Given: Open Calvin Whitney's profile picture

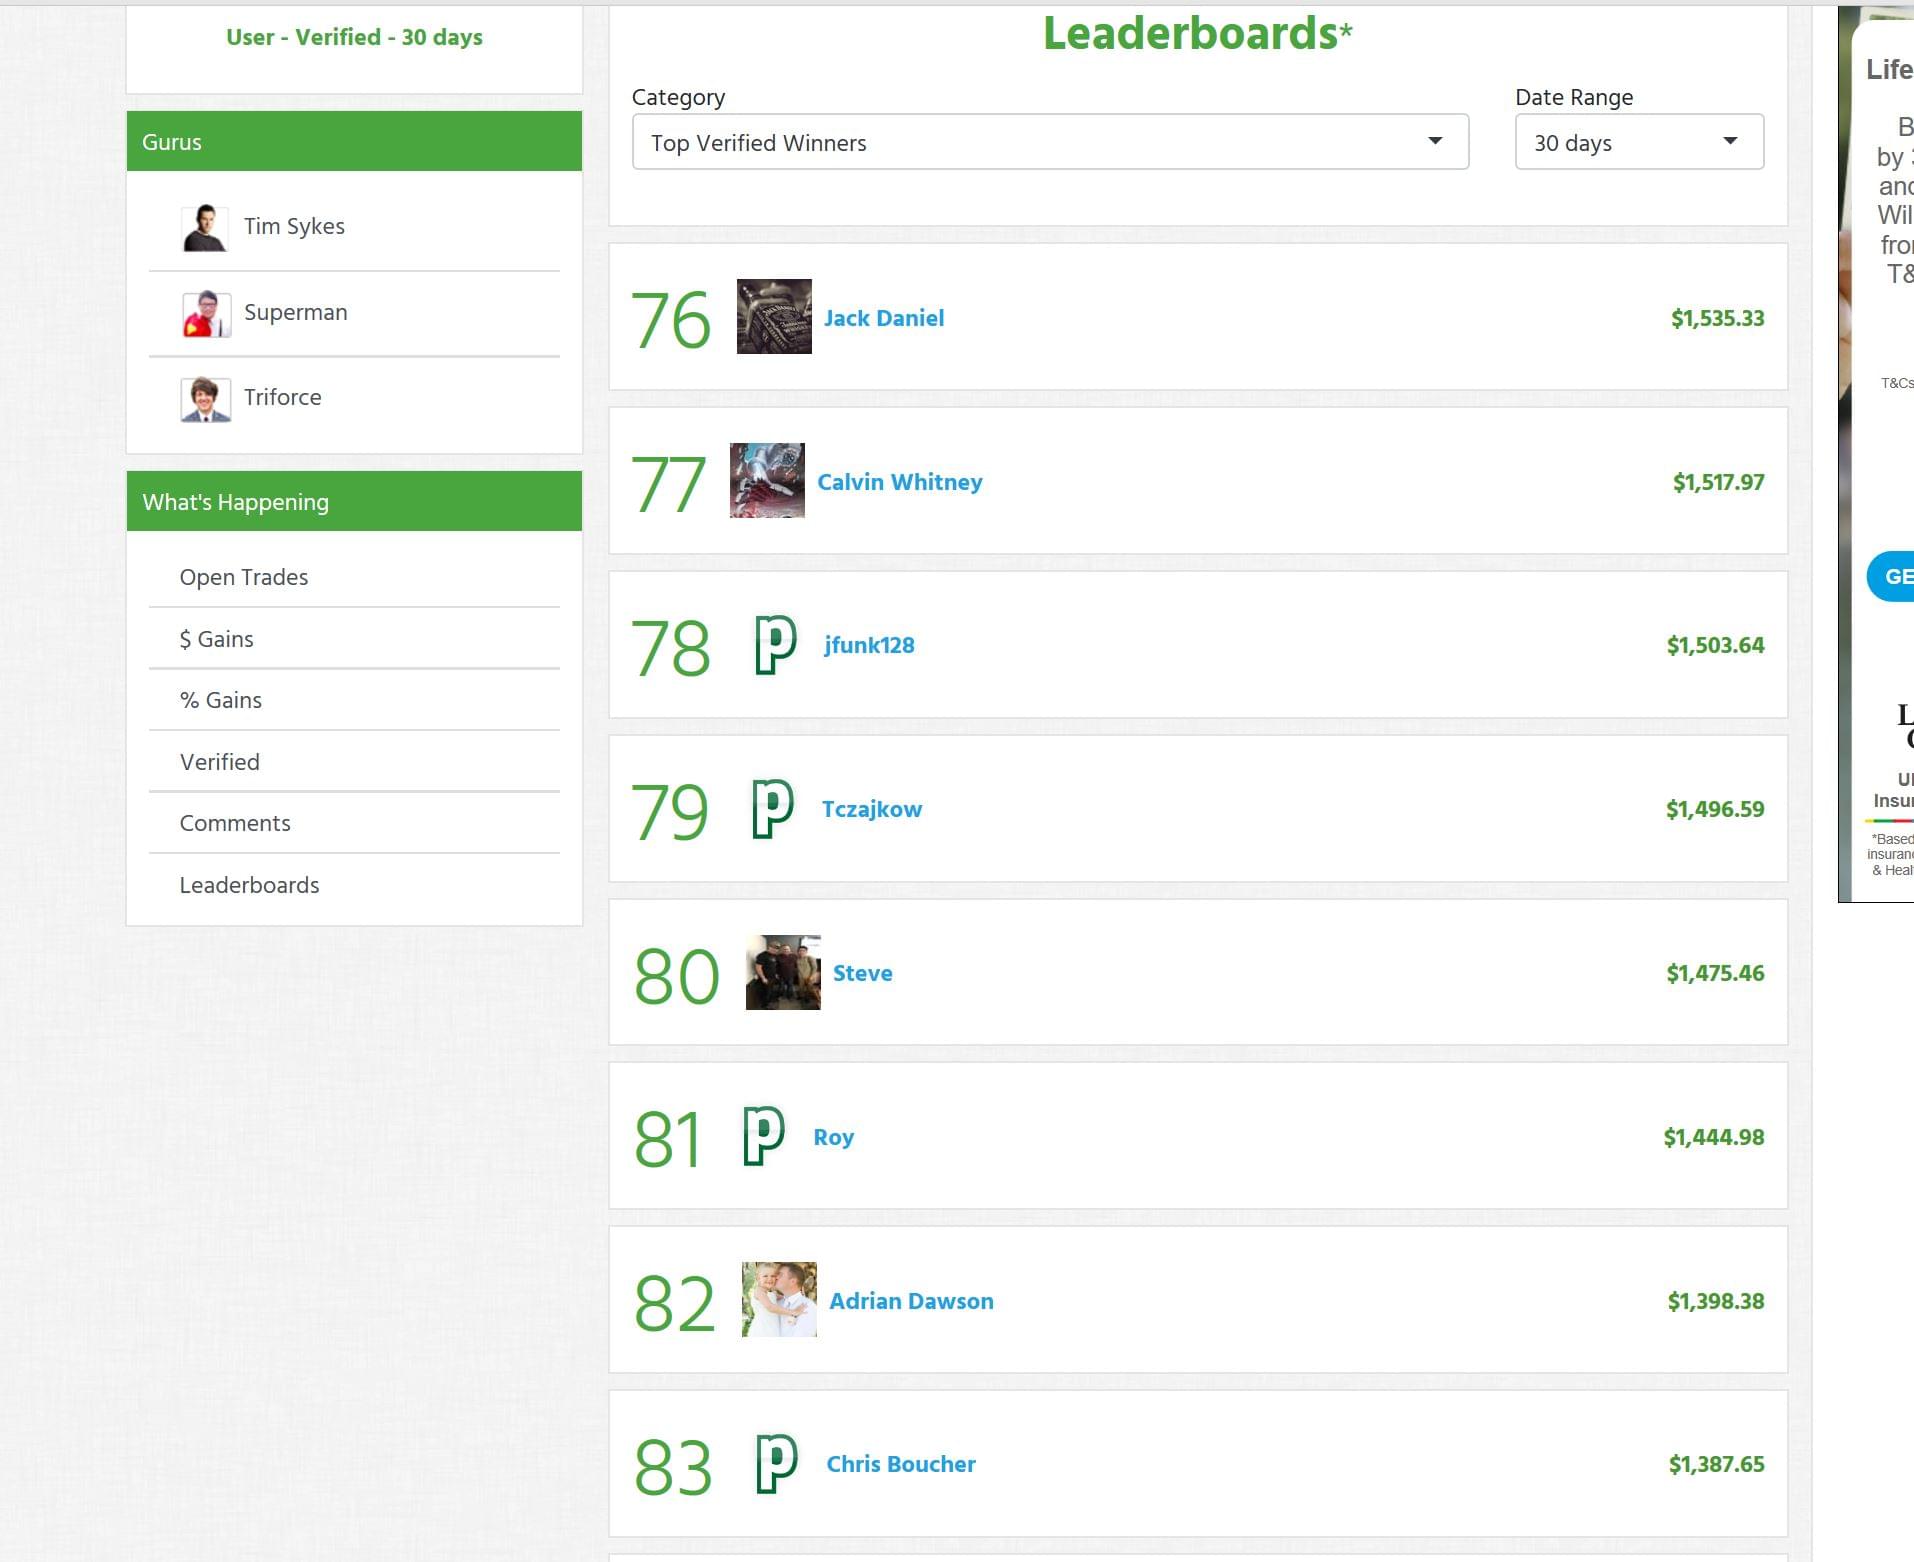Looking at the screenshot, I should (767, 481).
